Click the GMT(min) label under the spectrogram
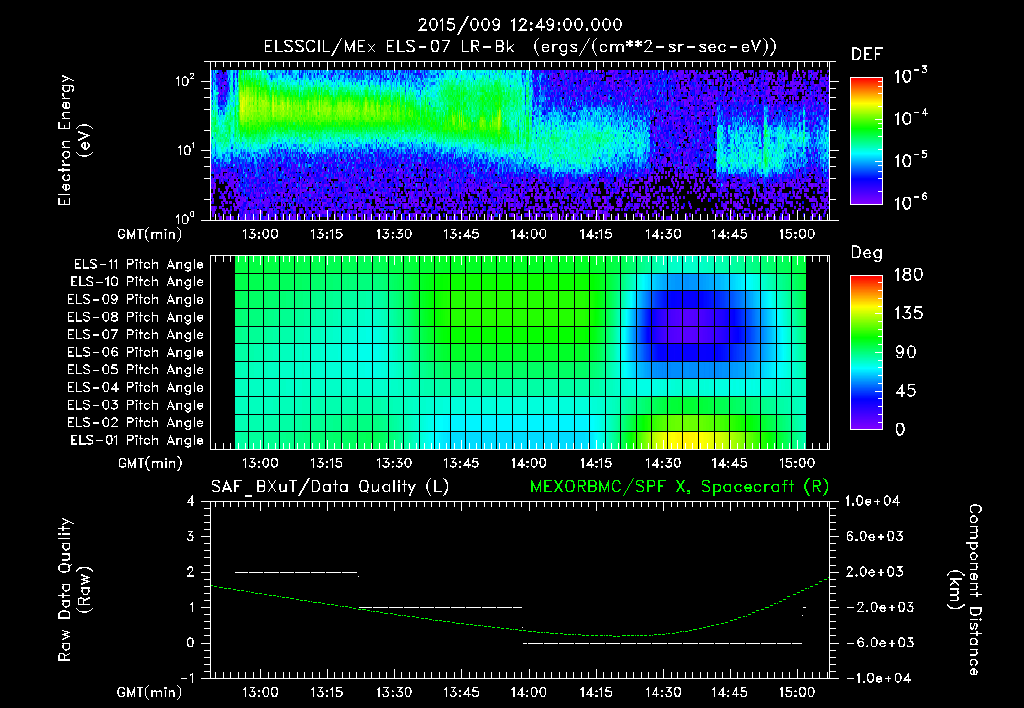The width and height of the screenshot is (1024, 708). [x=150, y=234]
